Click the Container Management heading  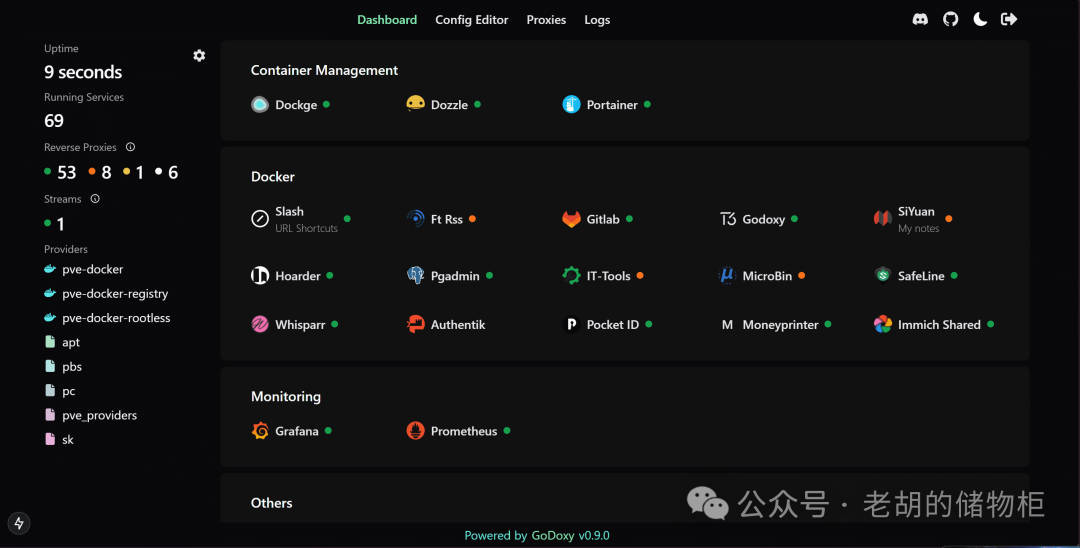tap(324, 70)
